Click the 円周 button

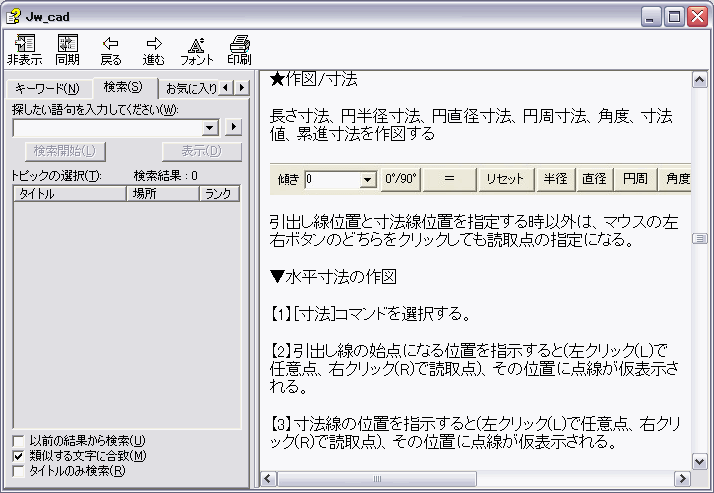pos(635,179)
